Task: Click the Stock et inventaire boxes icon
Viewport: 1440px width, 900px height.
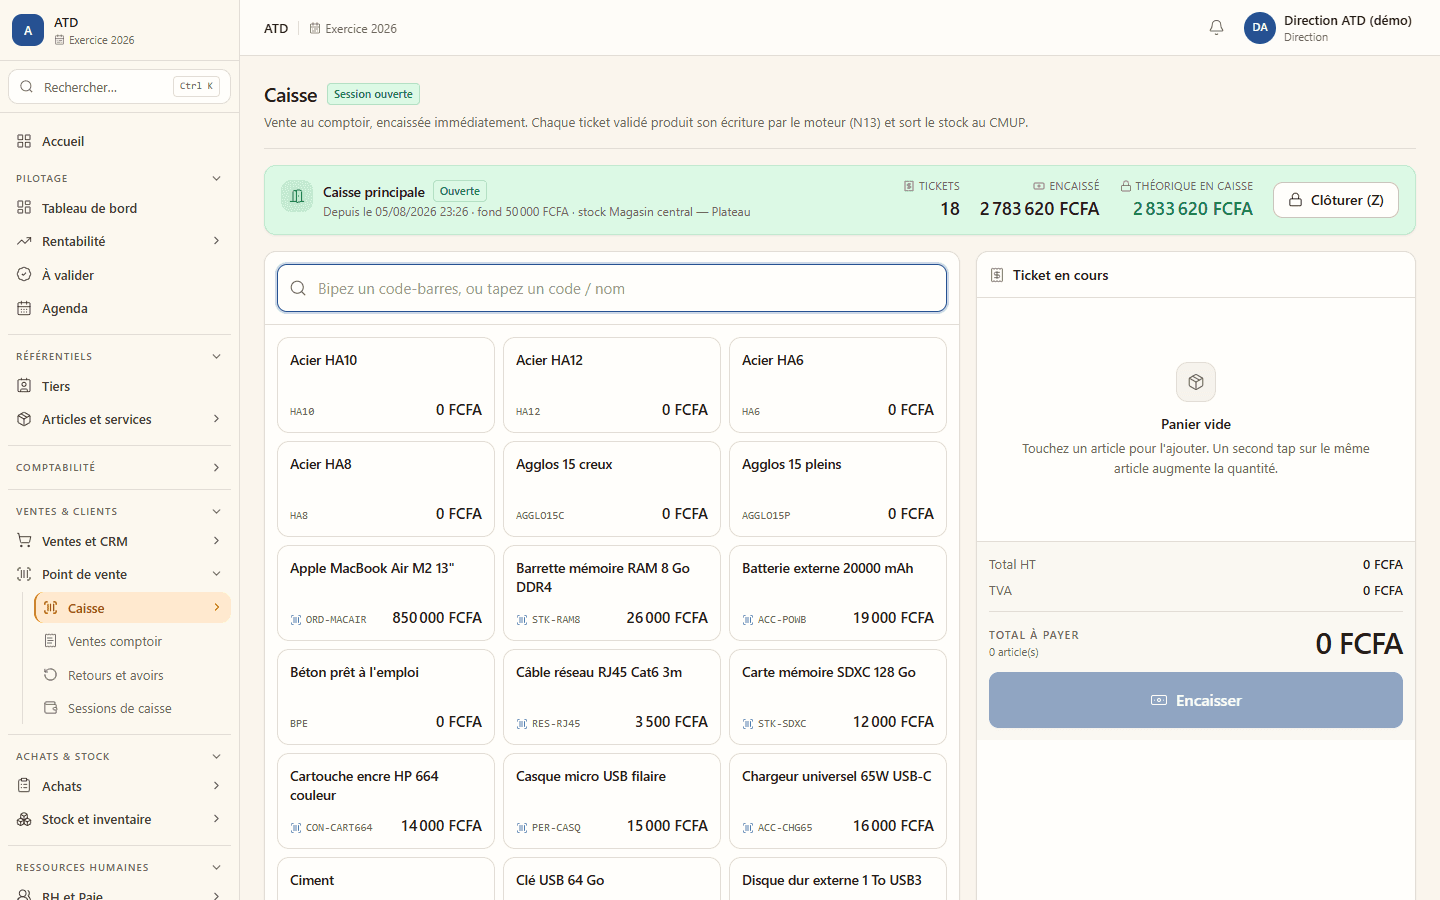Action: pos(24,819)
